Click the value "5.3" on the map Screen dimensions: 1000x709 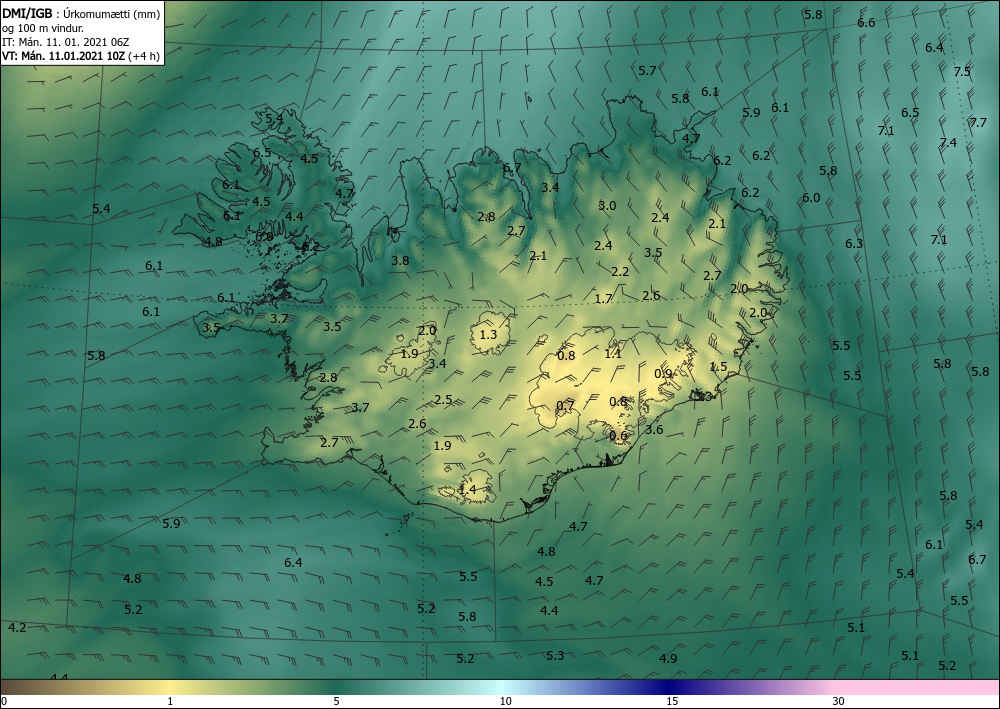pyautogui.click(x=555, y=655)
